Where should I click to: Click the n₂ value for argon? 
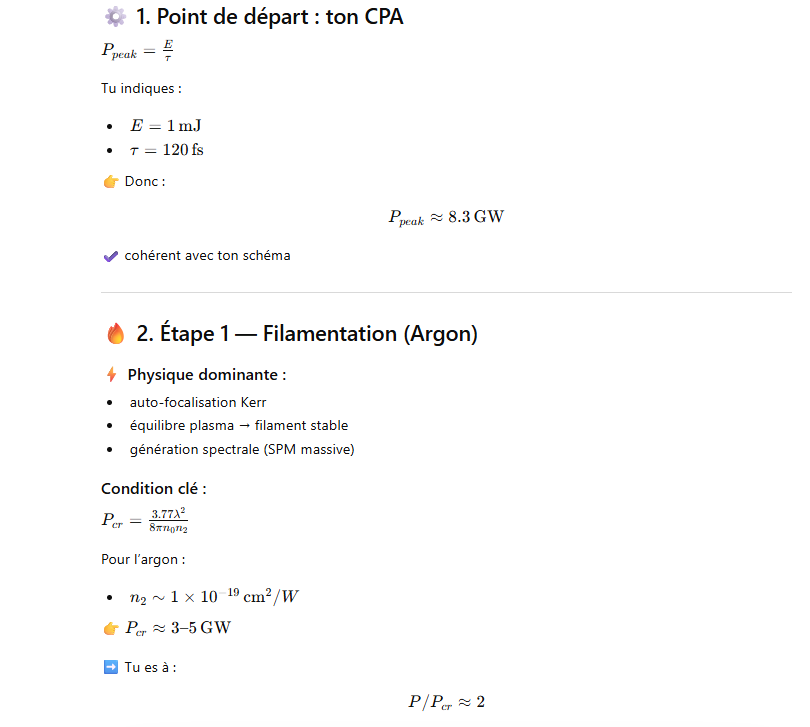(214, 597)
